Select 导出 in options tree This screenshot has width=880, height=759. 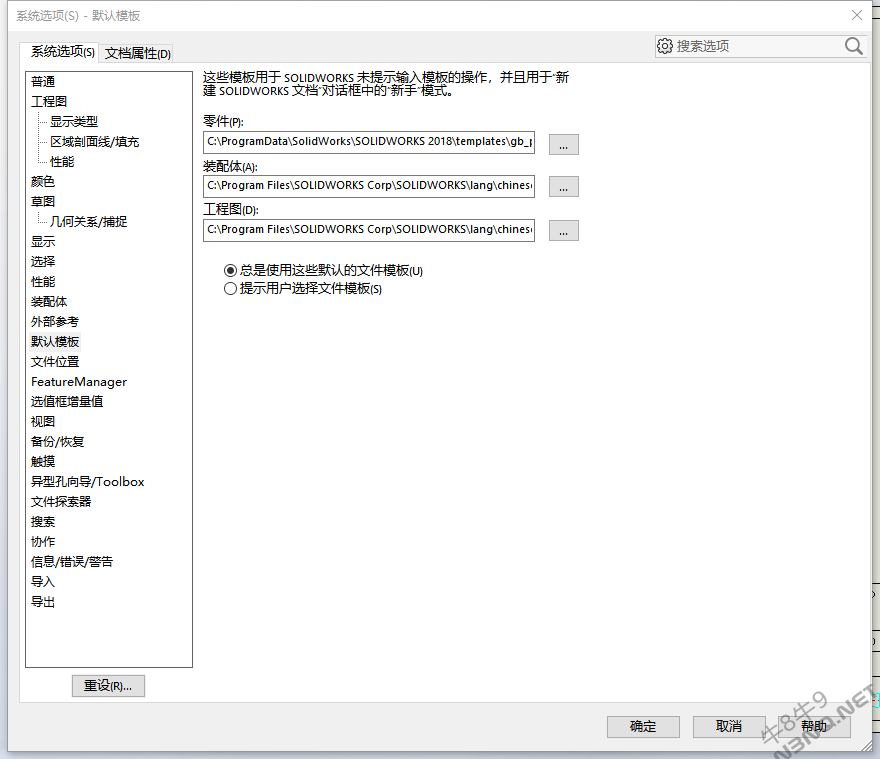click(43, 602)
